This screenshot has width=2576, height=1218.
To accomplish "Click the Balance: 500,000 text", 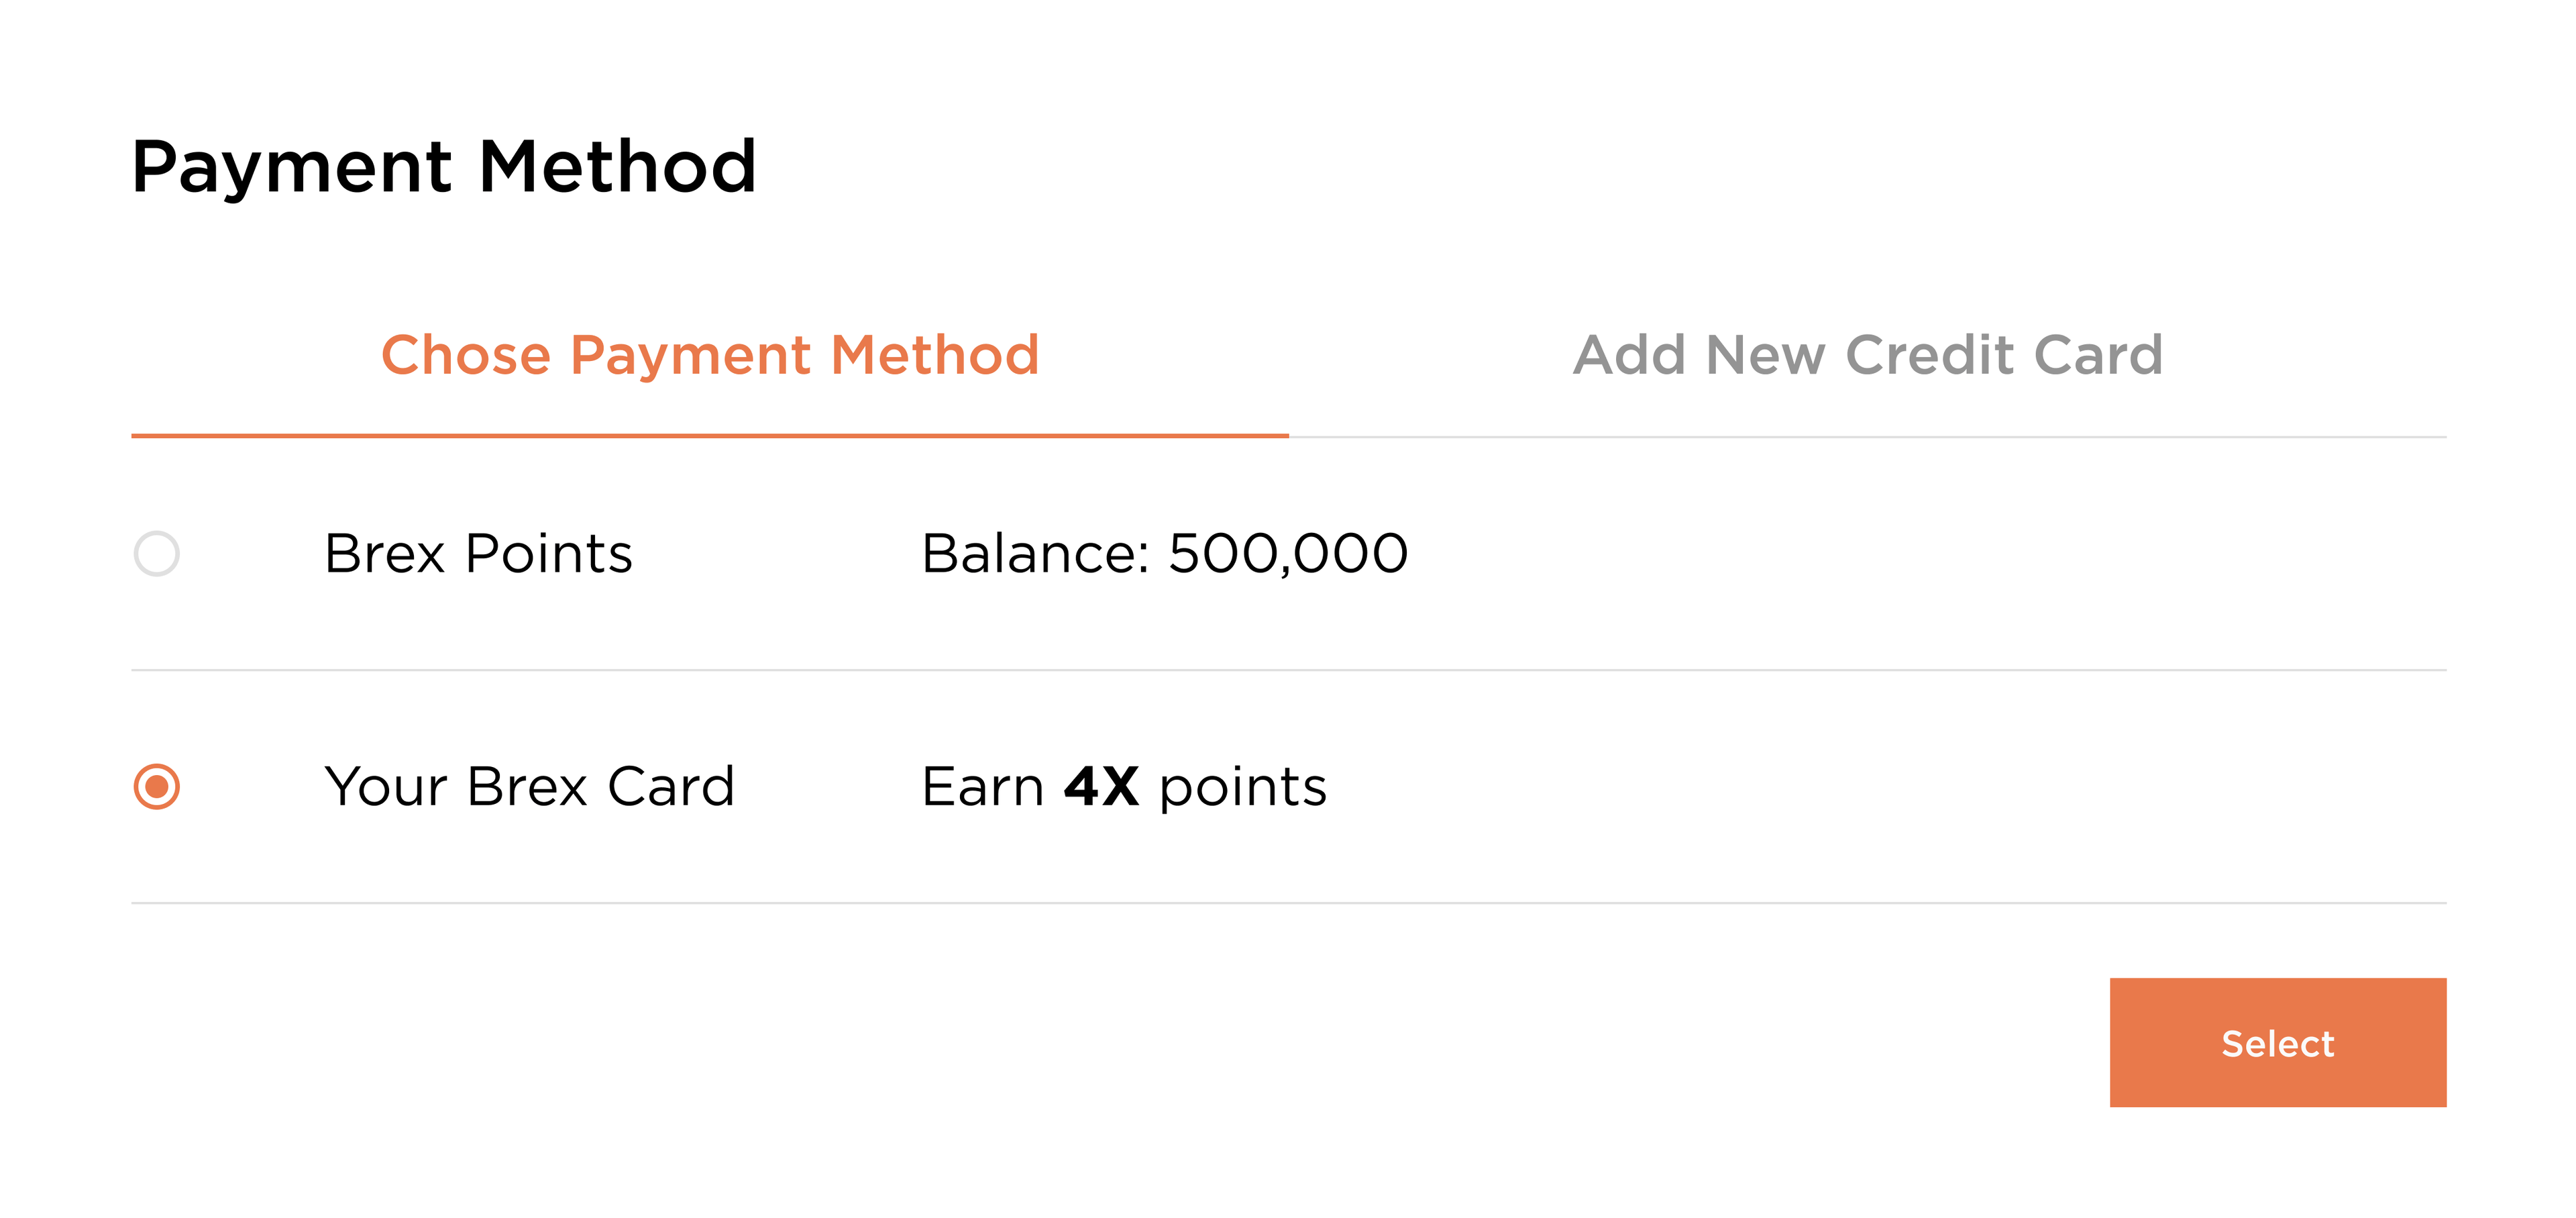I will point(1164,553).
